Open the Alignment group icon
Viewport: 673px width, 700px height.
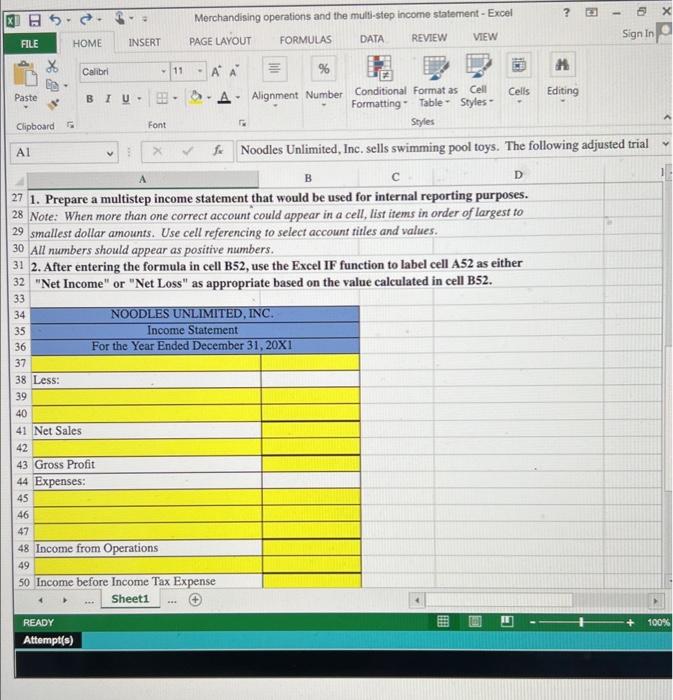point(274,69)
